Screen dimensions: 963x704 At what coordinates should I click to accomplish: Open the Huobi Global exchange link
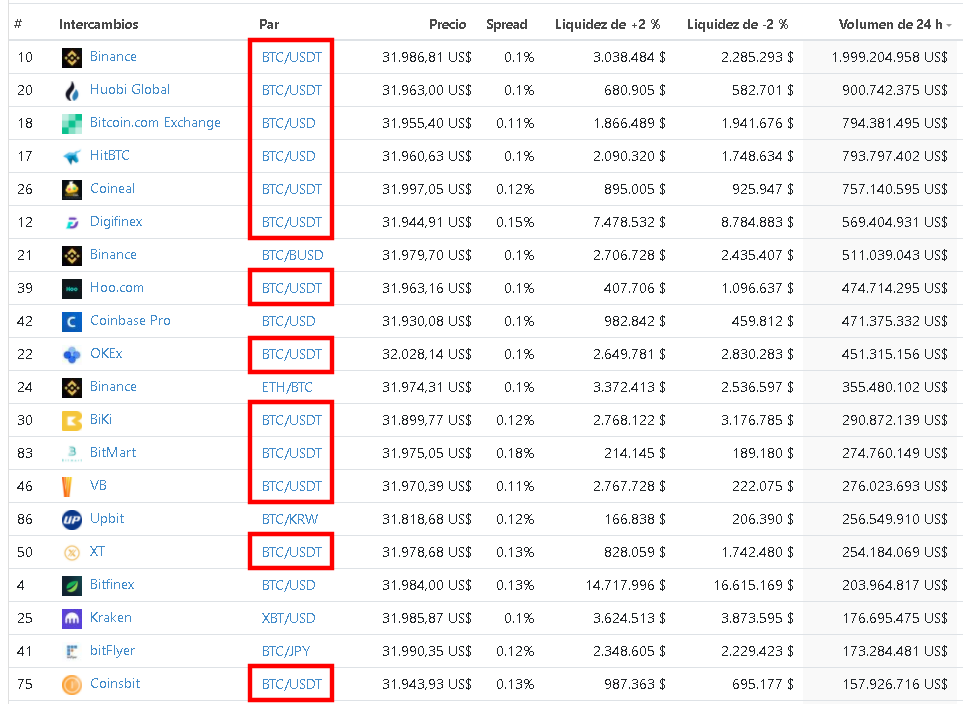click(130, 90)
